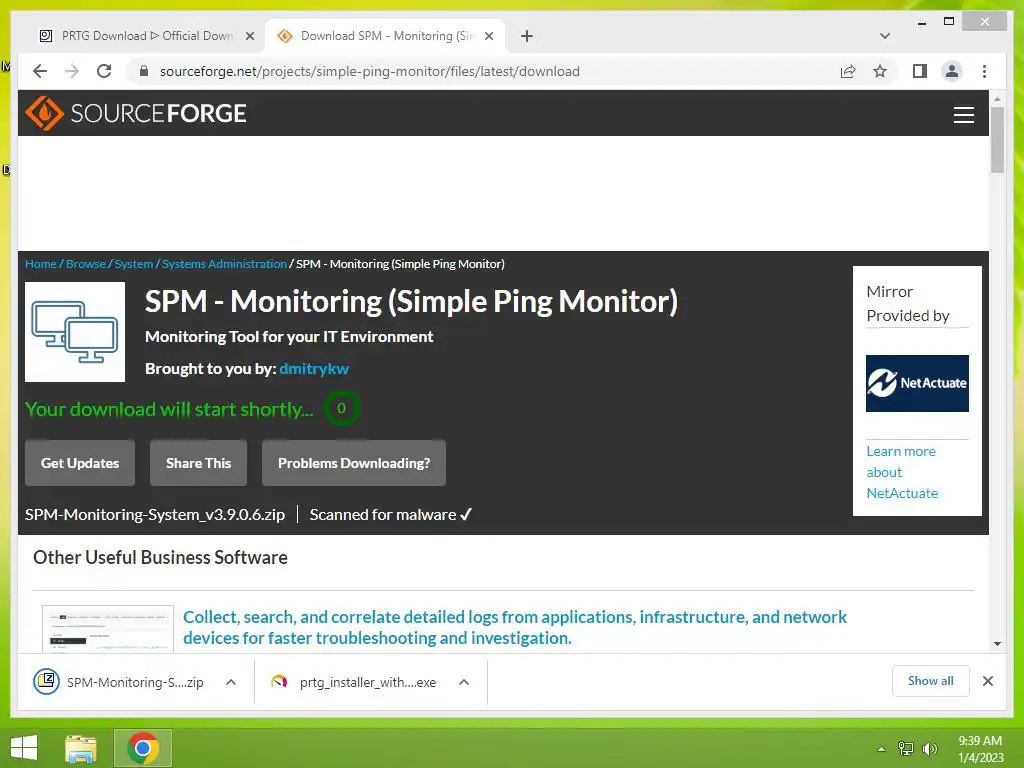View site information via the padlock icon
This screenshot has width=1024, height=768.
pos(144,71)
